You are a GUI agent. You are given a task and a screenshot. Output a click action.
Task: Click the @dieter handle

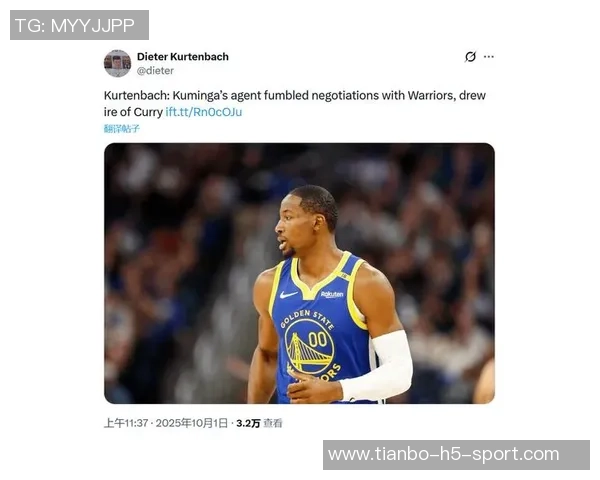155,70
